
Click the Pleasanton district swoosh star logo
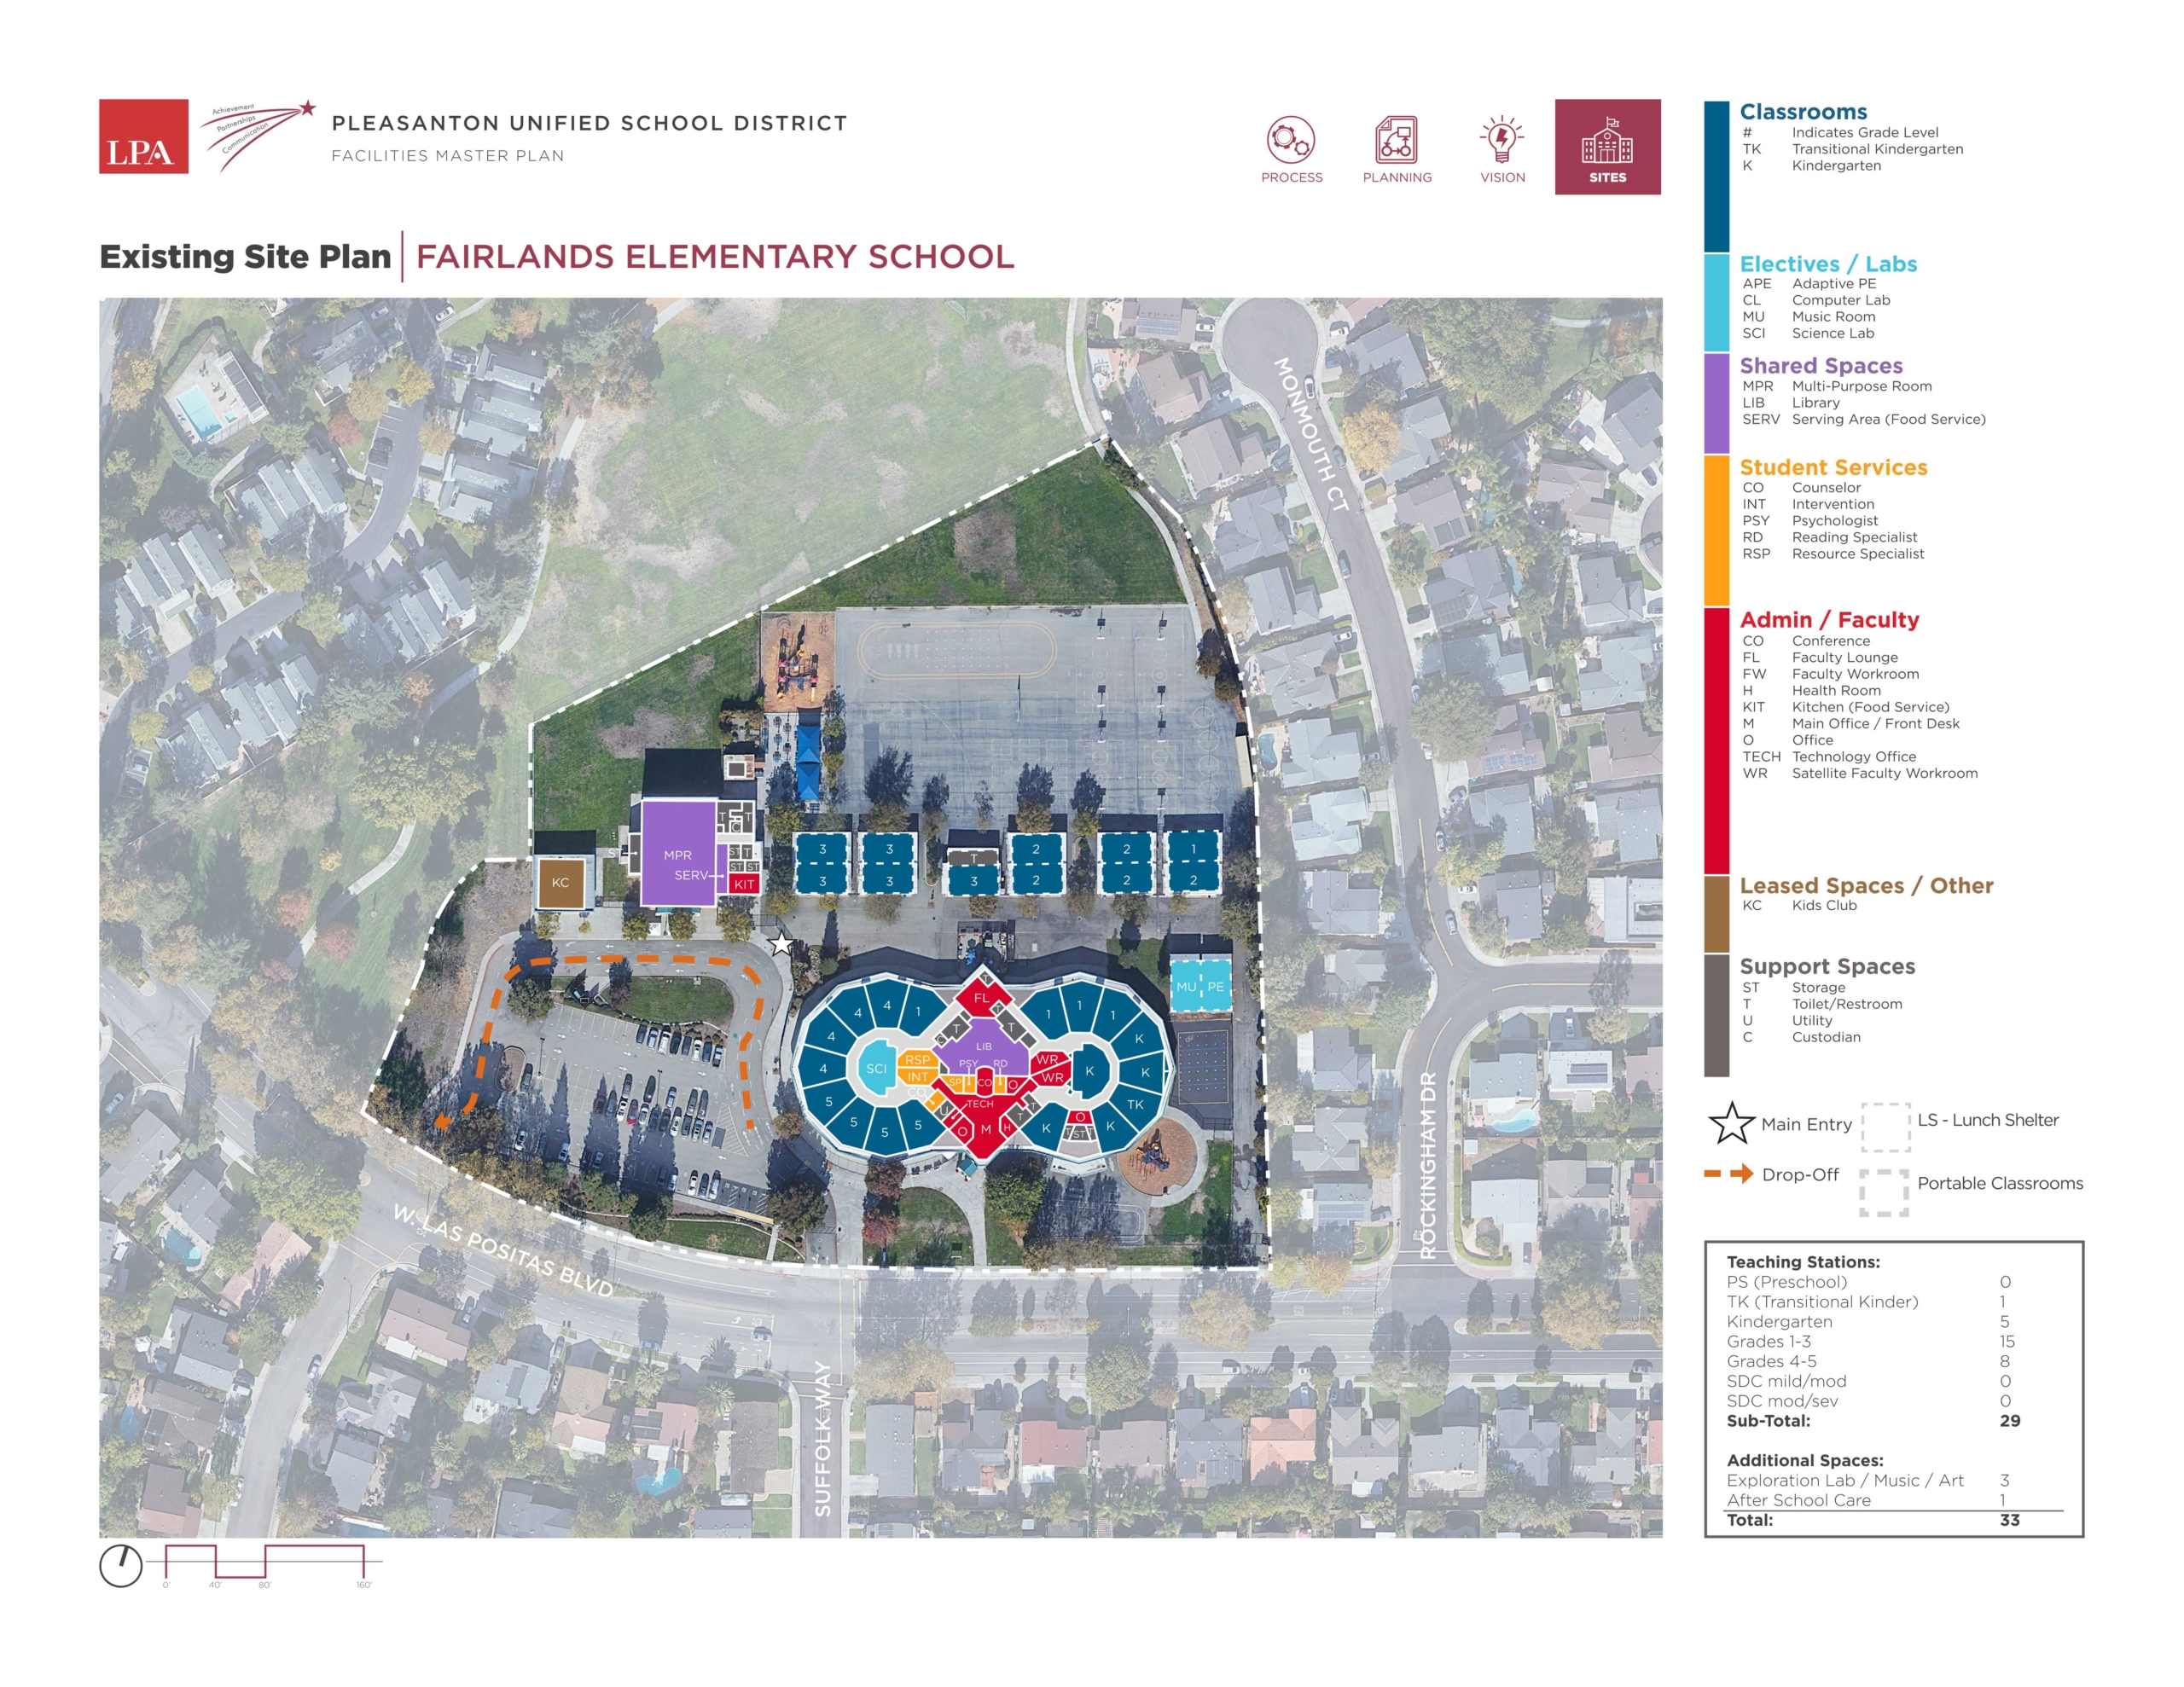pyautogui.click(x=258, y=135)
